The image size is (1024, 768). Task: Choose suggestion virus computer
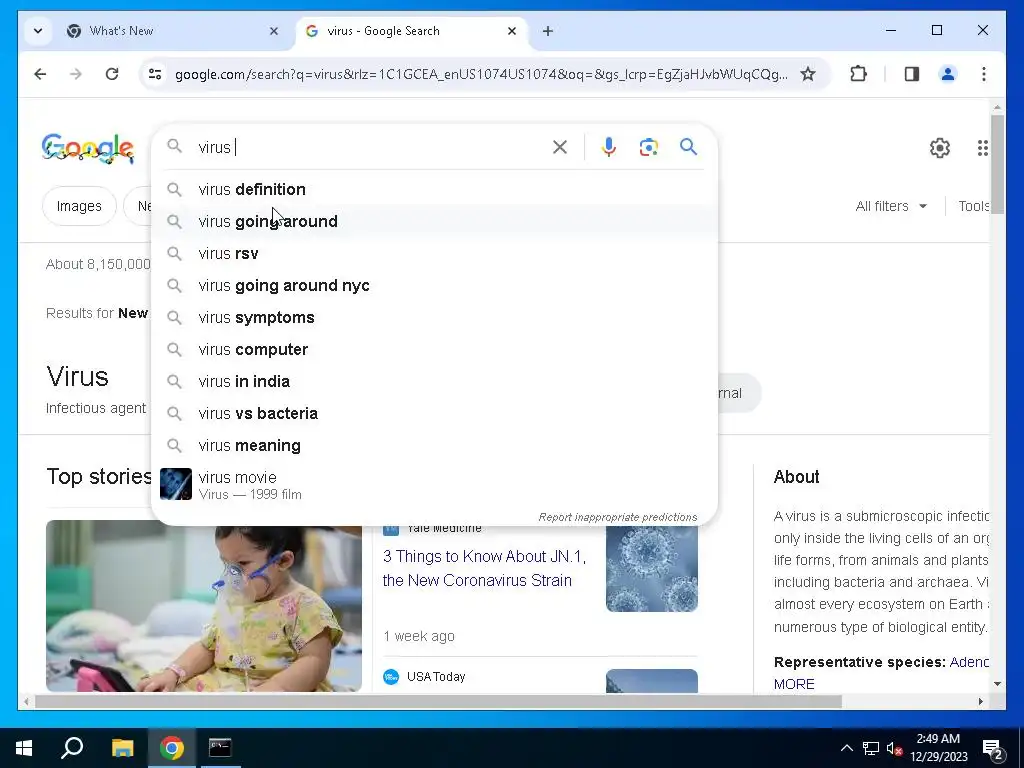point(434,349)
